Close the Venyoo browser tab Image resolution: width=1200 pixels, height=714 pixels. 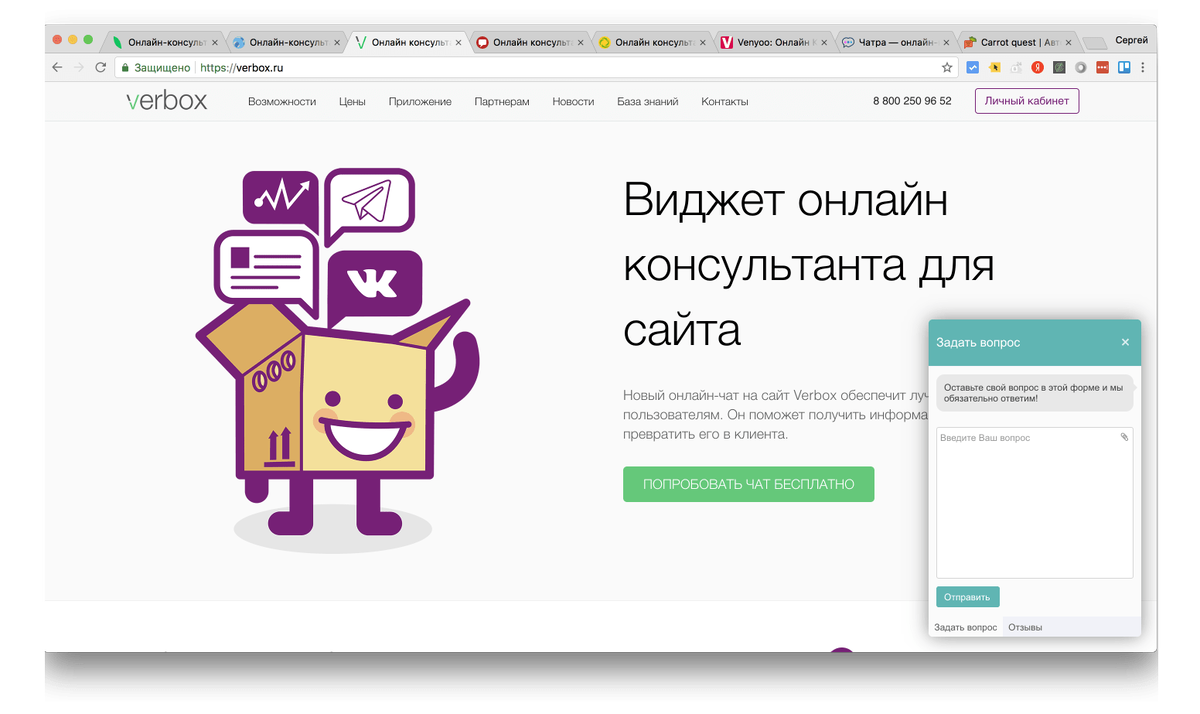click(x=824, y=43)
